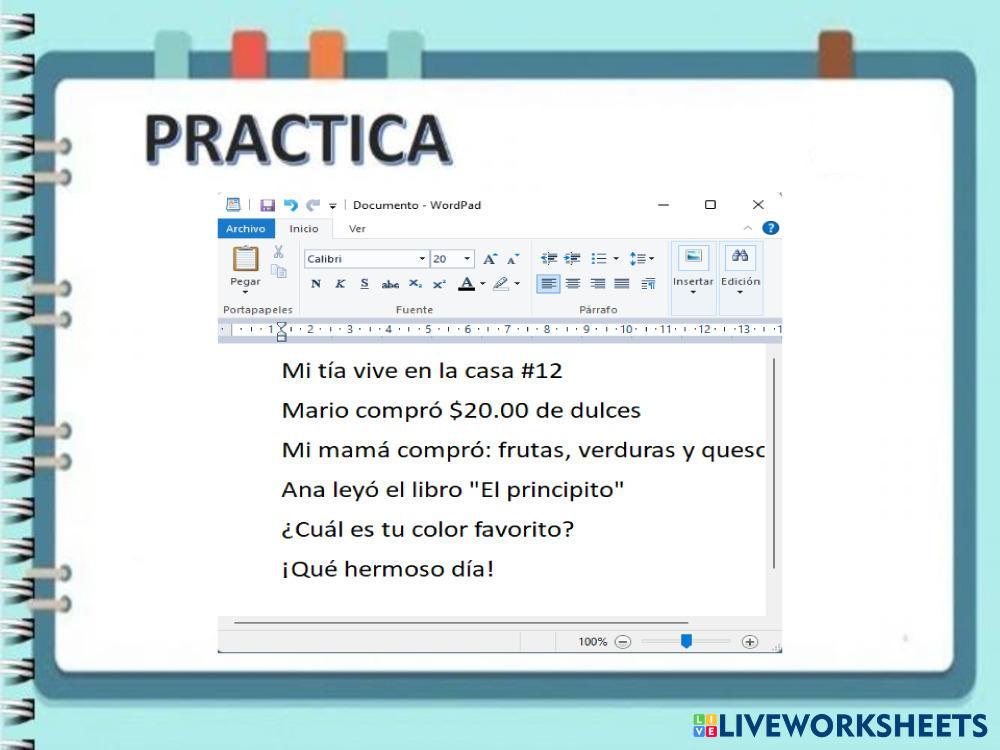The width and height of the screenshot is (1000, 750).
Task: Switch to the Ver tab
Action: pos(357,229)
